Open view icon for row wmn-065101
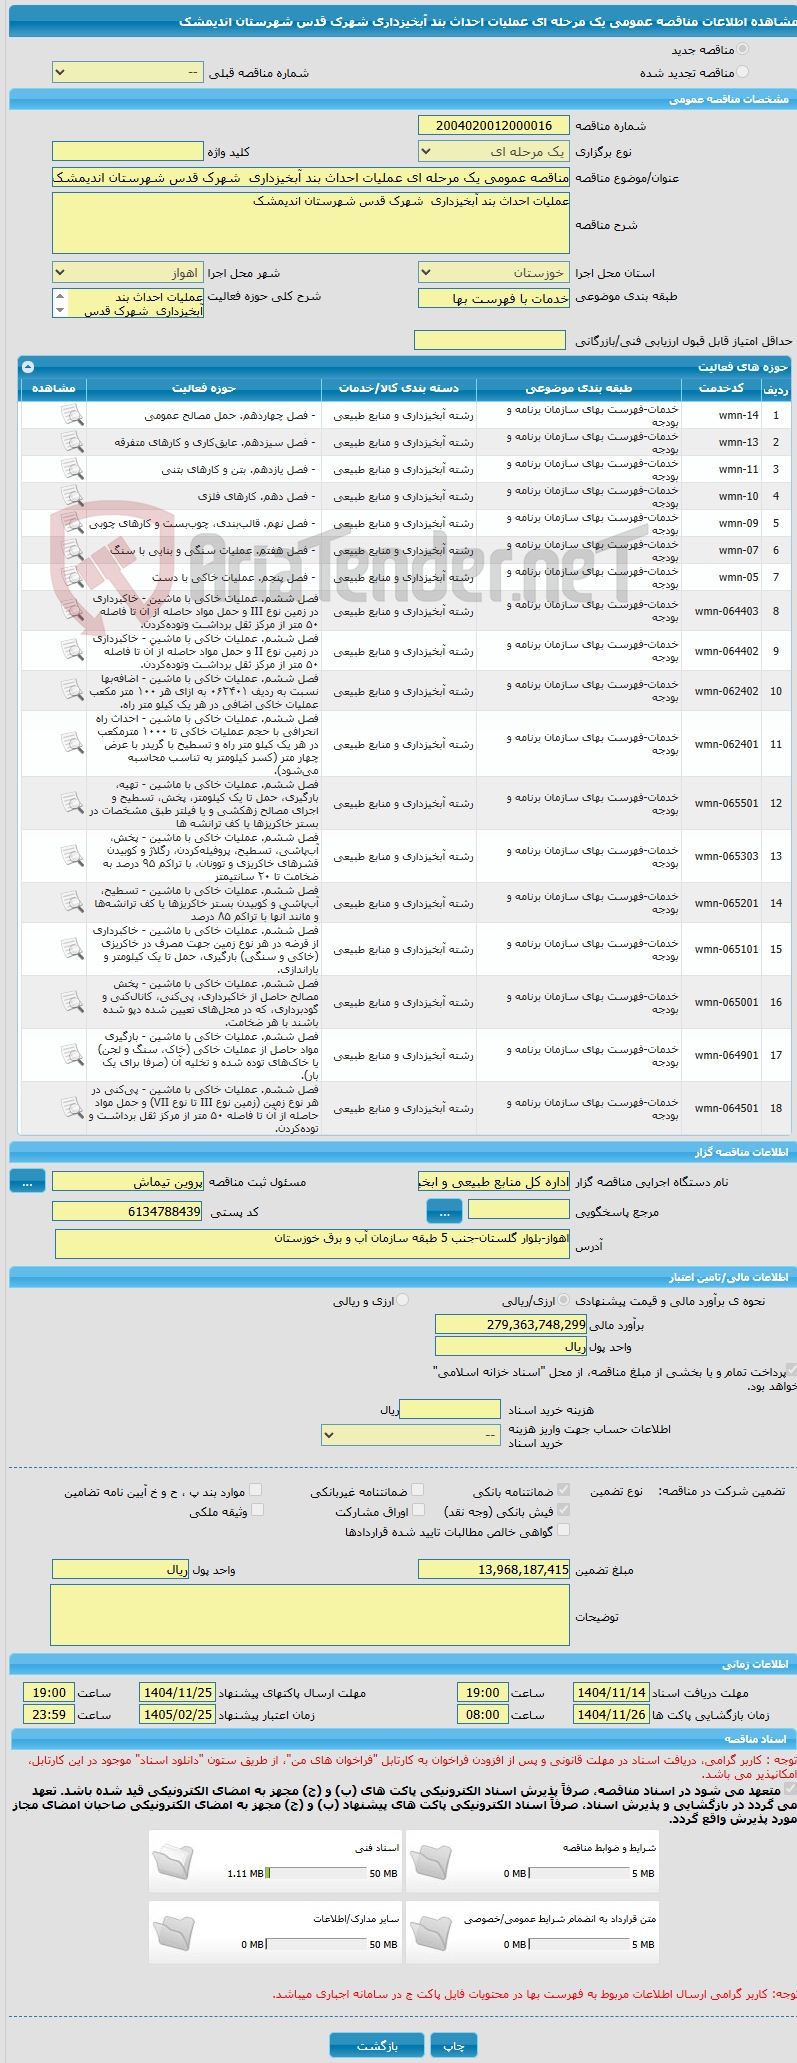 click(72, 949)
